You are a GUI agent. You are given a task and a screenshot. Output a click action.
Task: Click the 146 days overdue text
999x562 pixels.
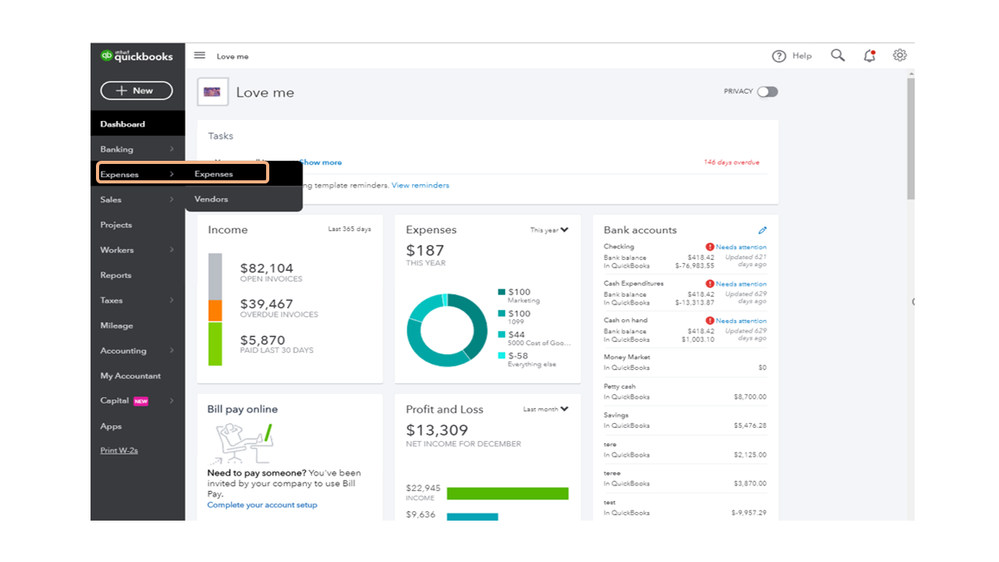[731, 162]
